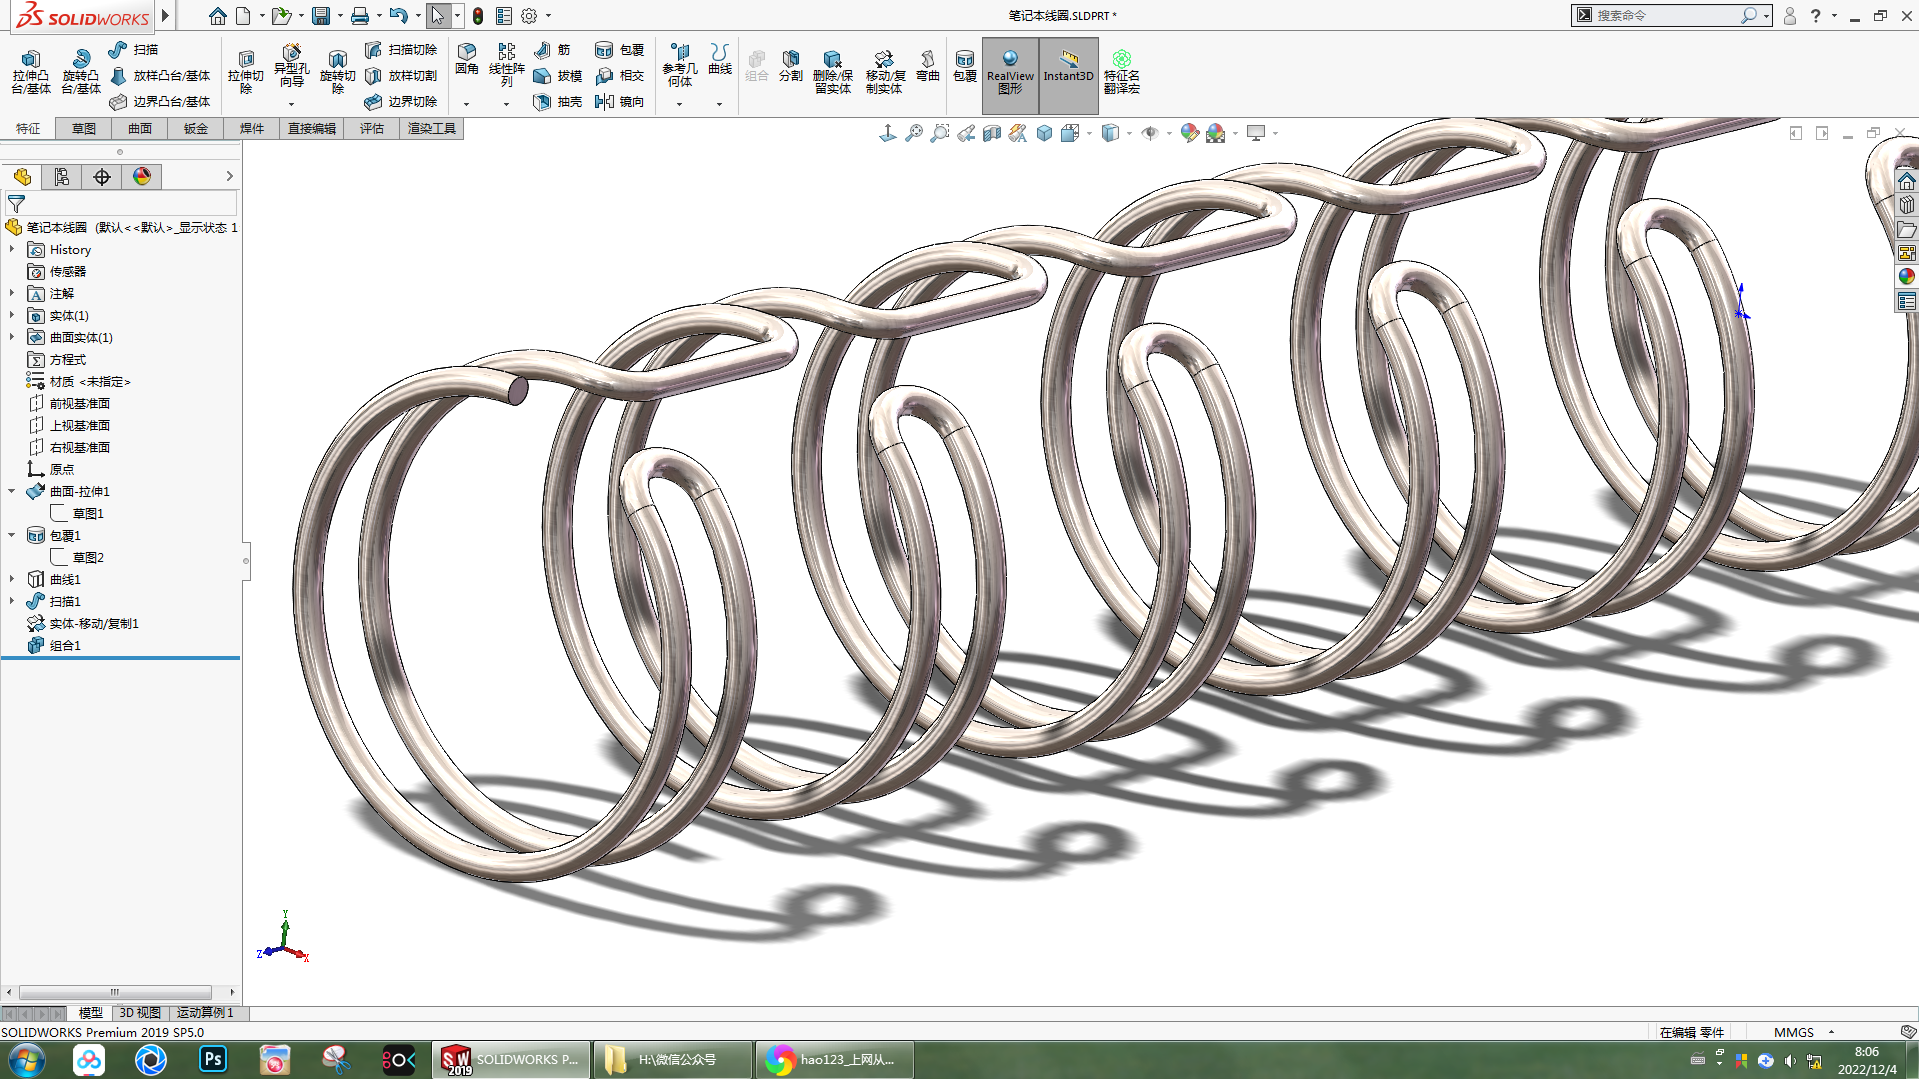Screen dimensions: 1919x1079
Task: Open the 参考几何体 reference geometry tool
Action: (680, 66)
